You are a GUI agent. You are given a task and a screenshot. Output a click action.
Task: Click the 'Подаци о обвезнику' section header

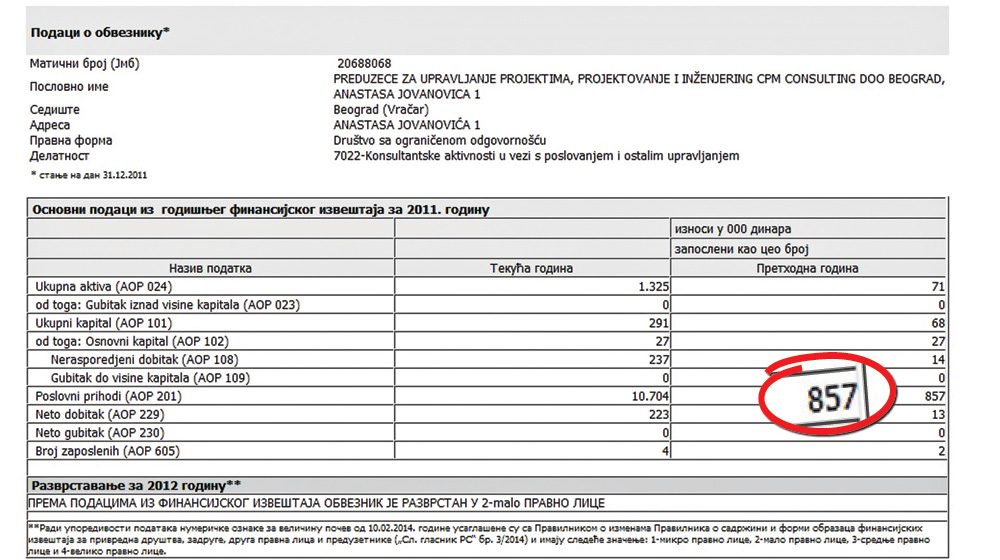[100, 32]
